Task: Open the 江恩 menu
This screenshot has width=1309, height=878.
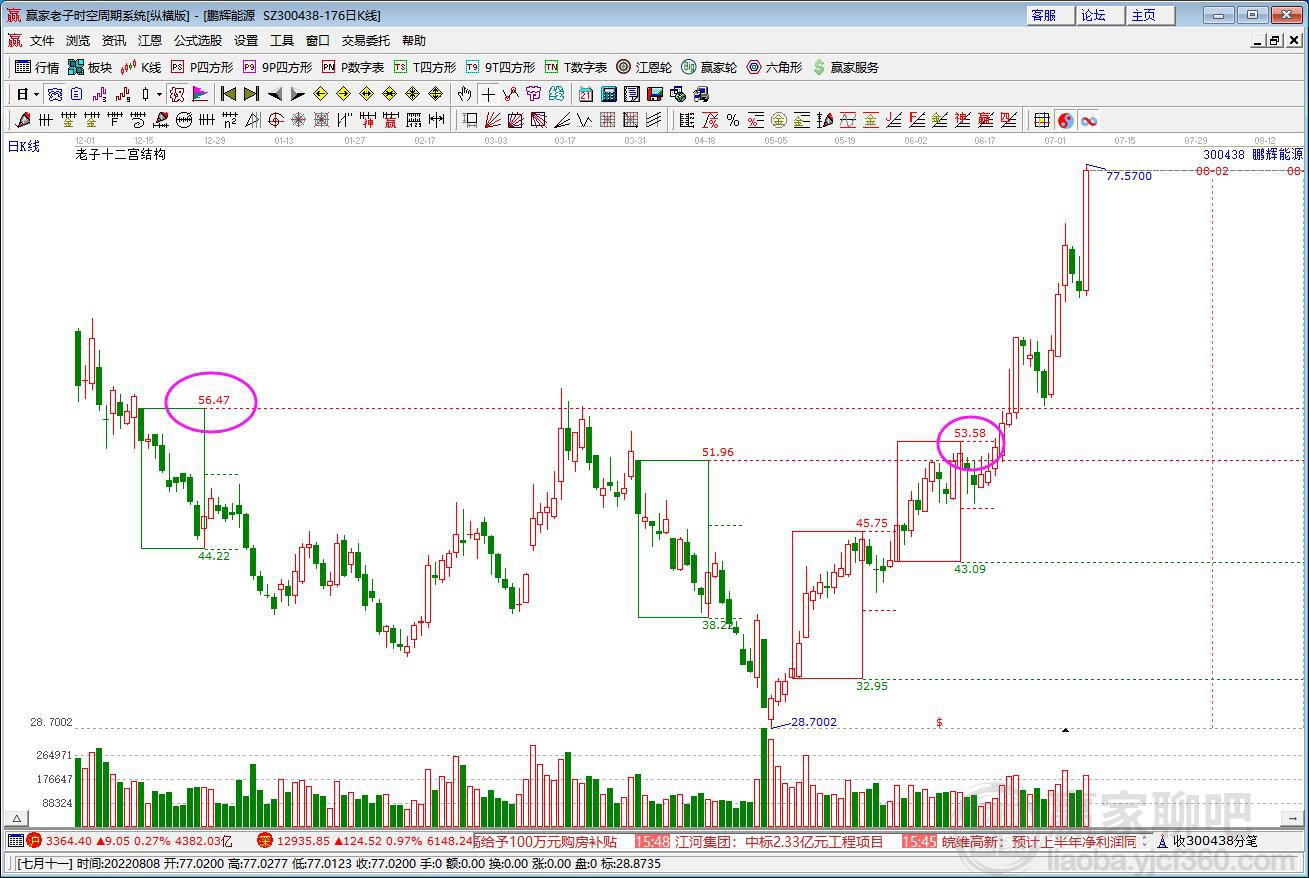Action: (150, 41)
